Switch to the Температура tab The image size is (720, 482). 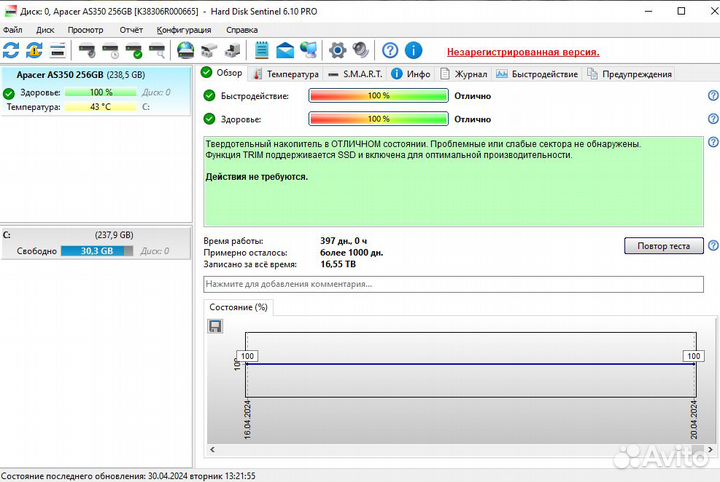click(x=286, y=74)
